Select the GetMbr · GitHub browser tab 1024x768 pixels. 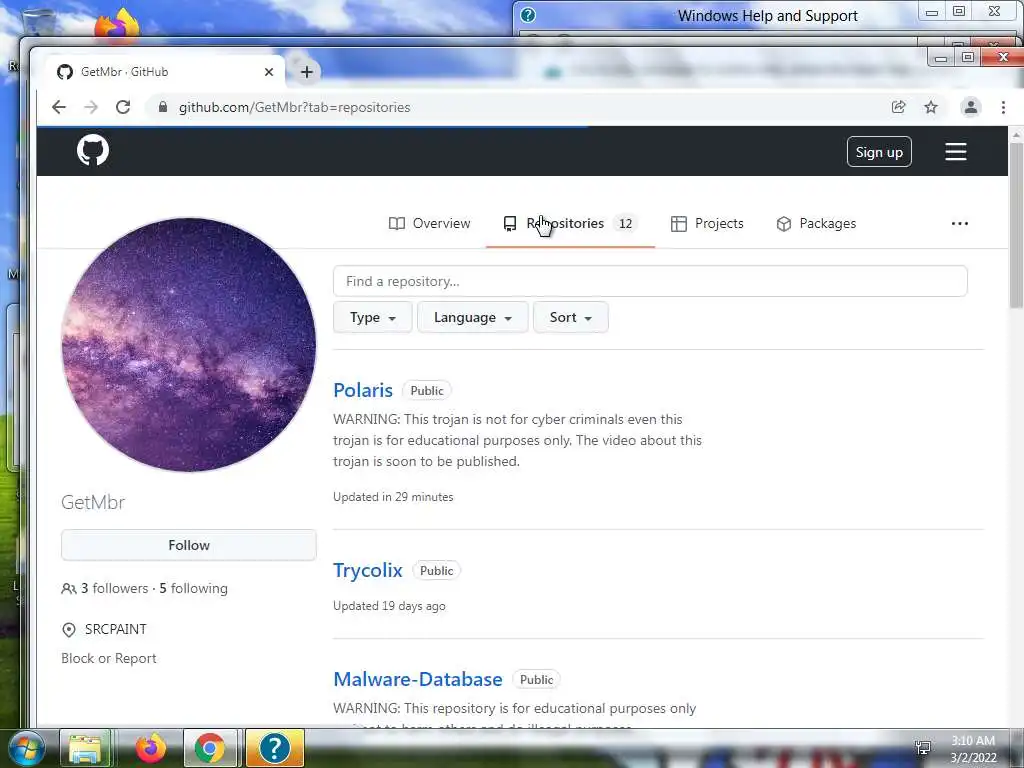pos(165,72)
